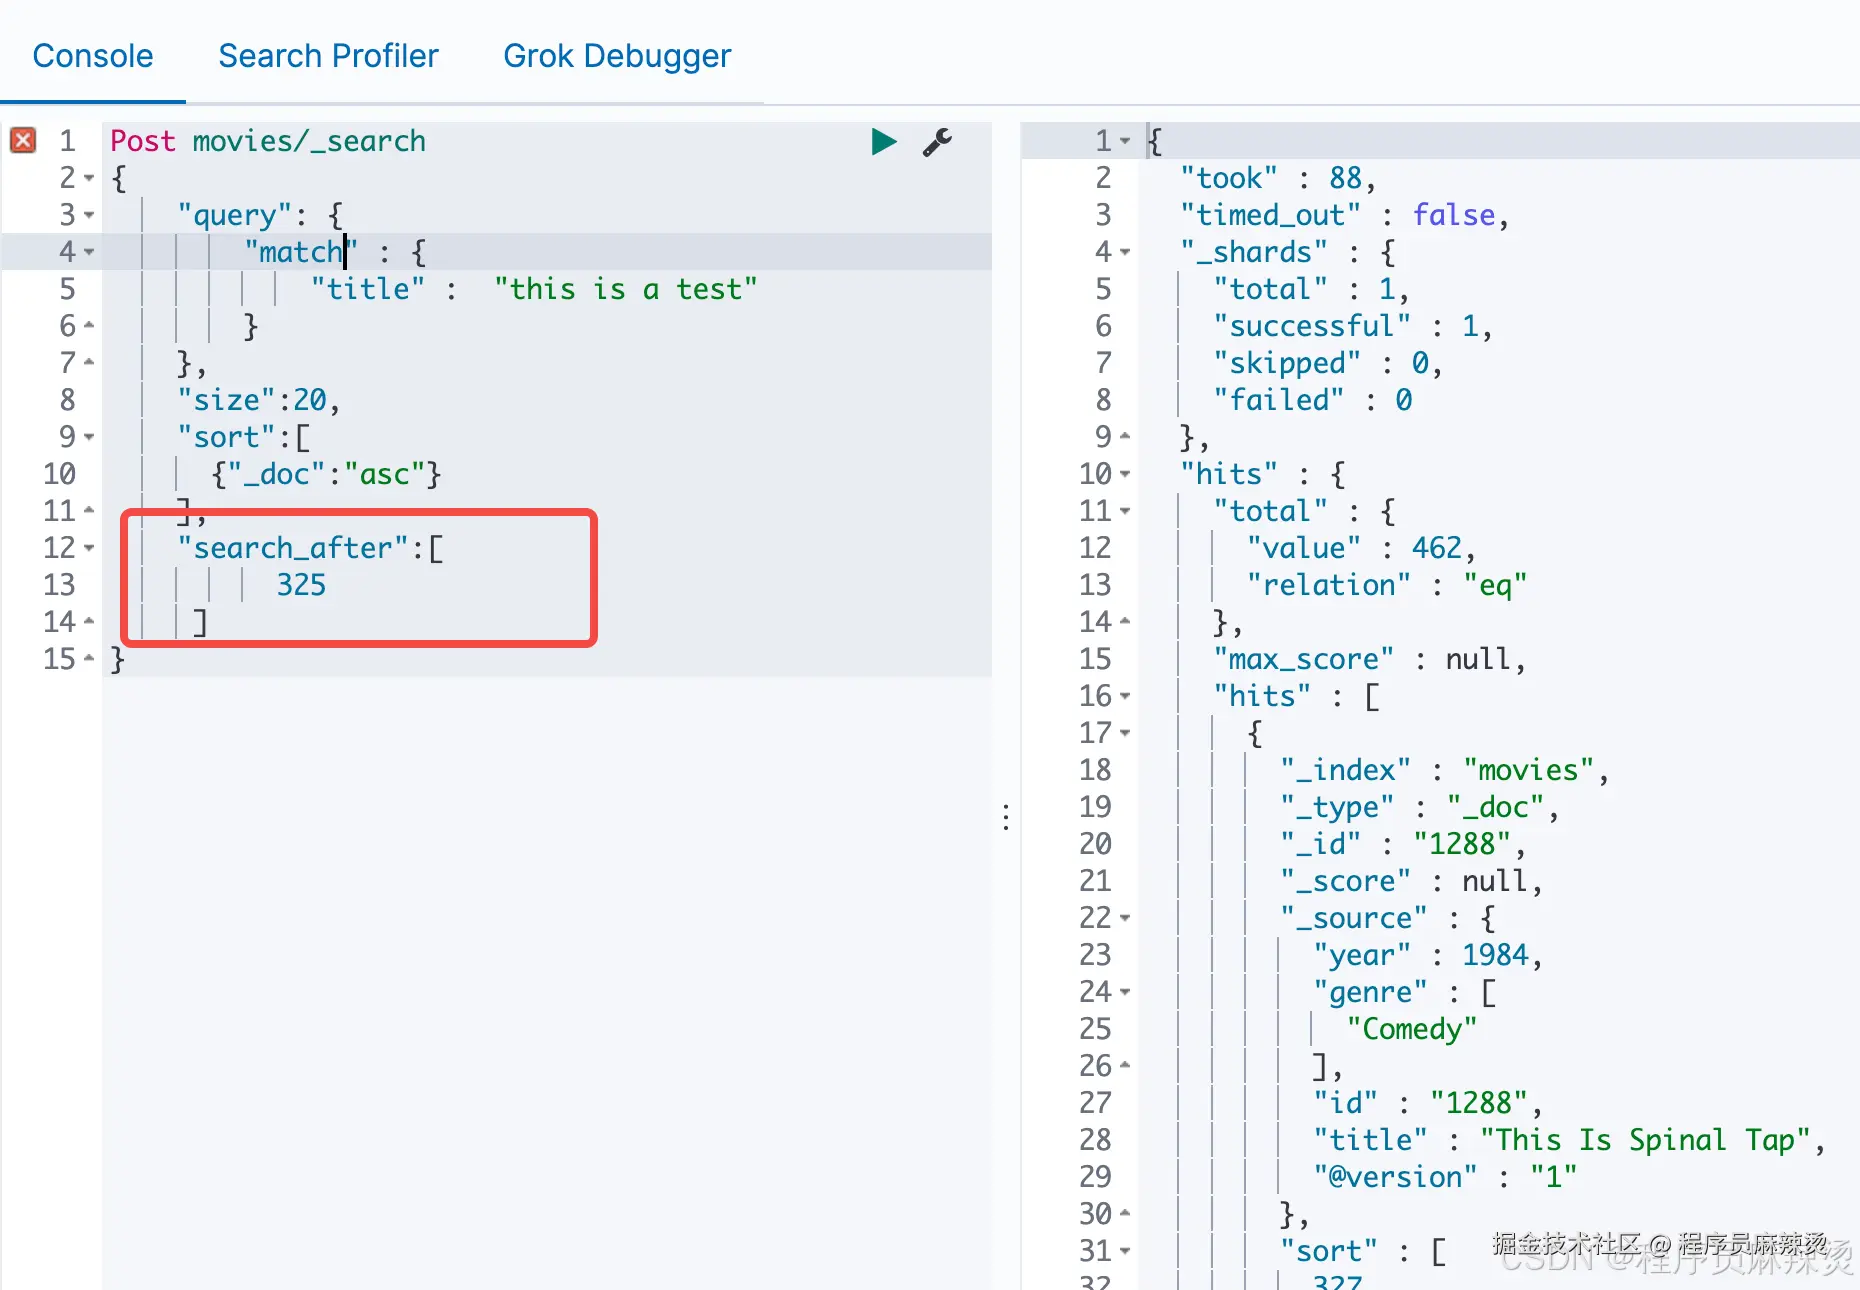Click the "year" : 1984 source line

pyautogui.click(x=1428, y=955)
